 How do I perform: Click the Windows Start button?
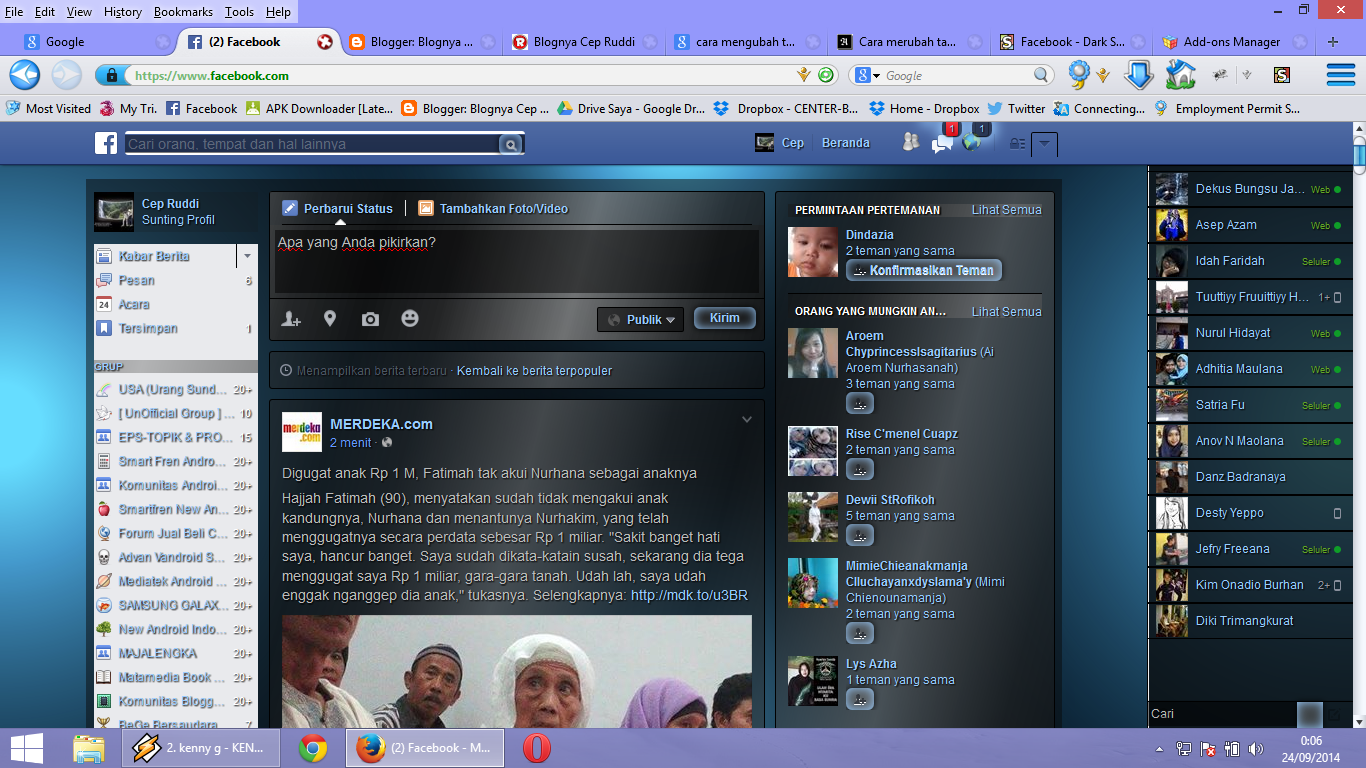tap(26, 748)
